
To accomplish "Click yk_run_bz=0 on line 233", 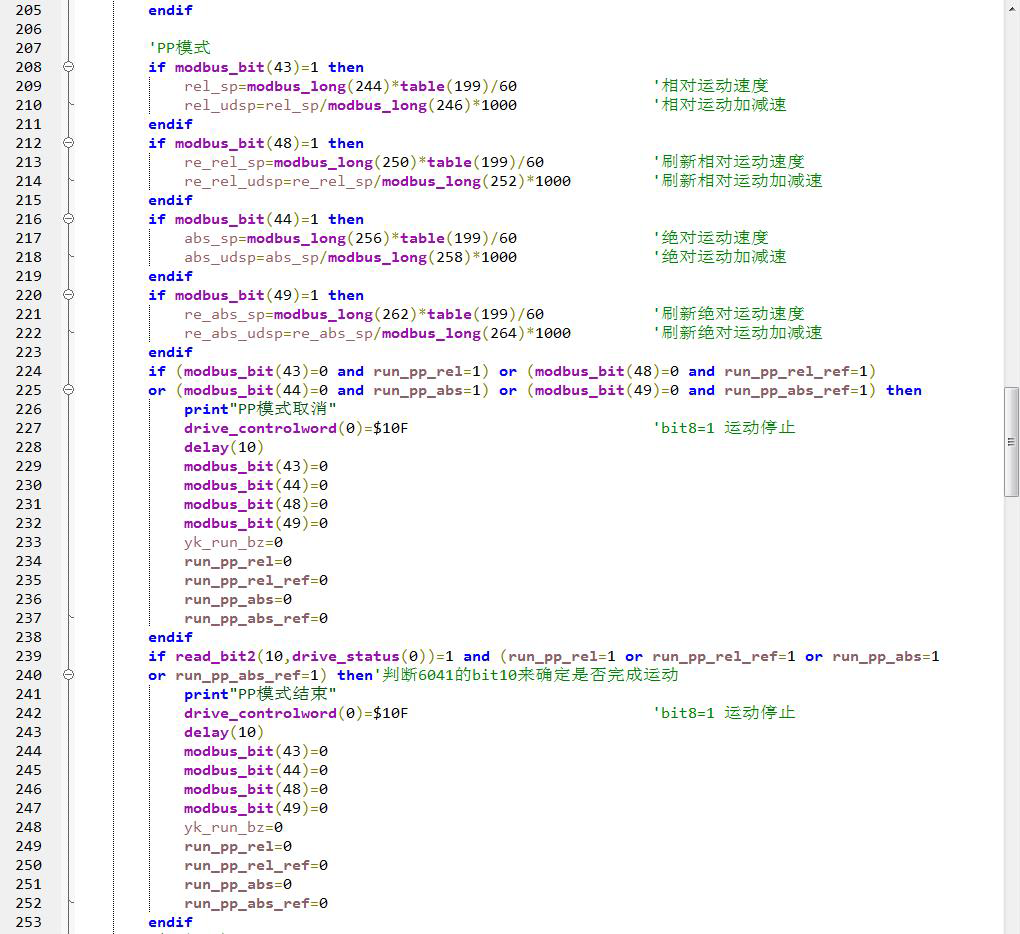I will tap(233, 542).
